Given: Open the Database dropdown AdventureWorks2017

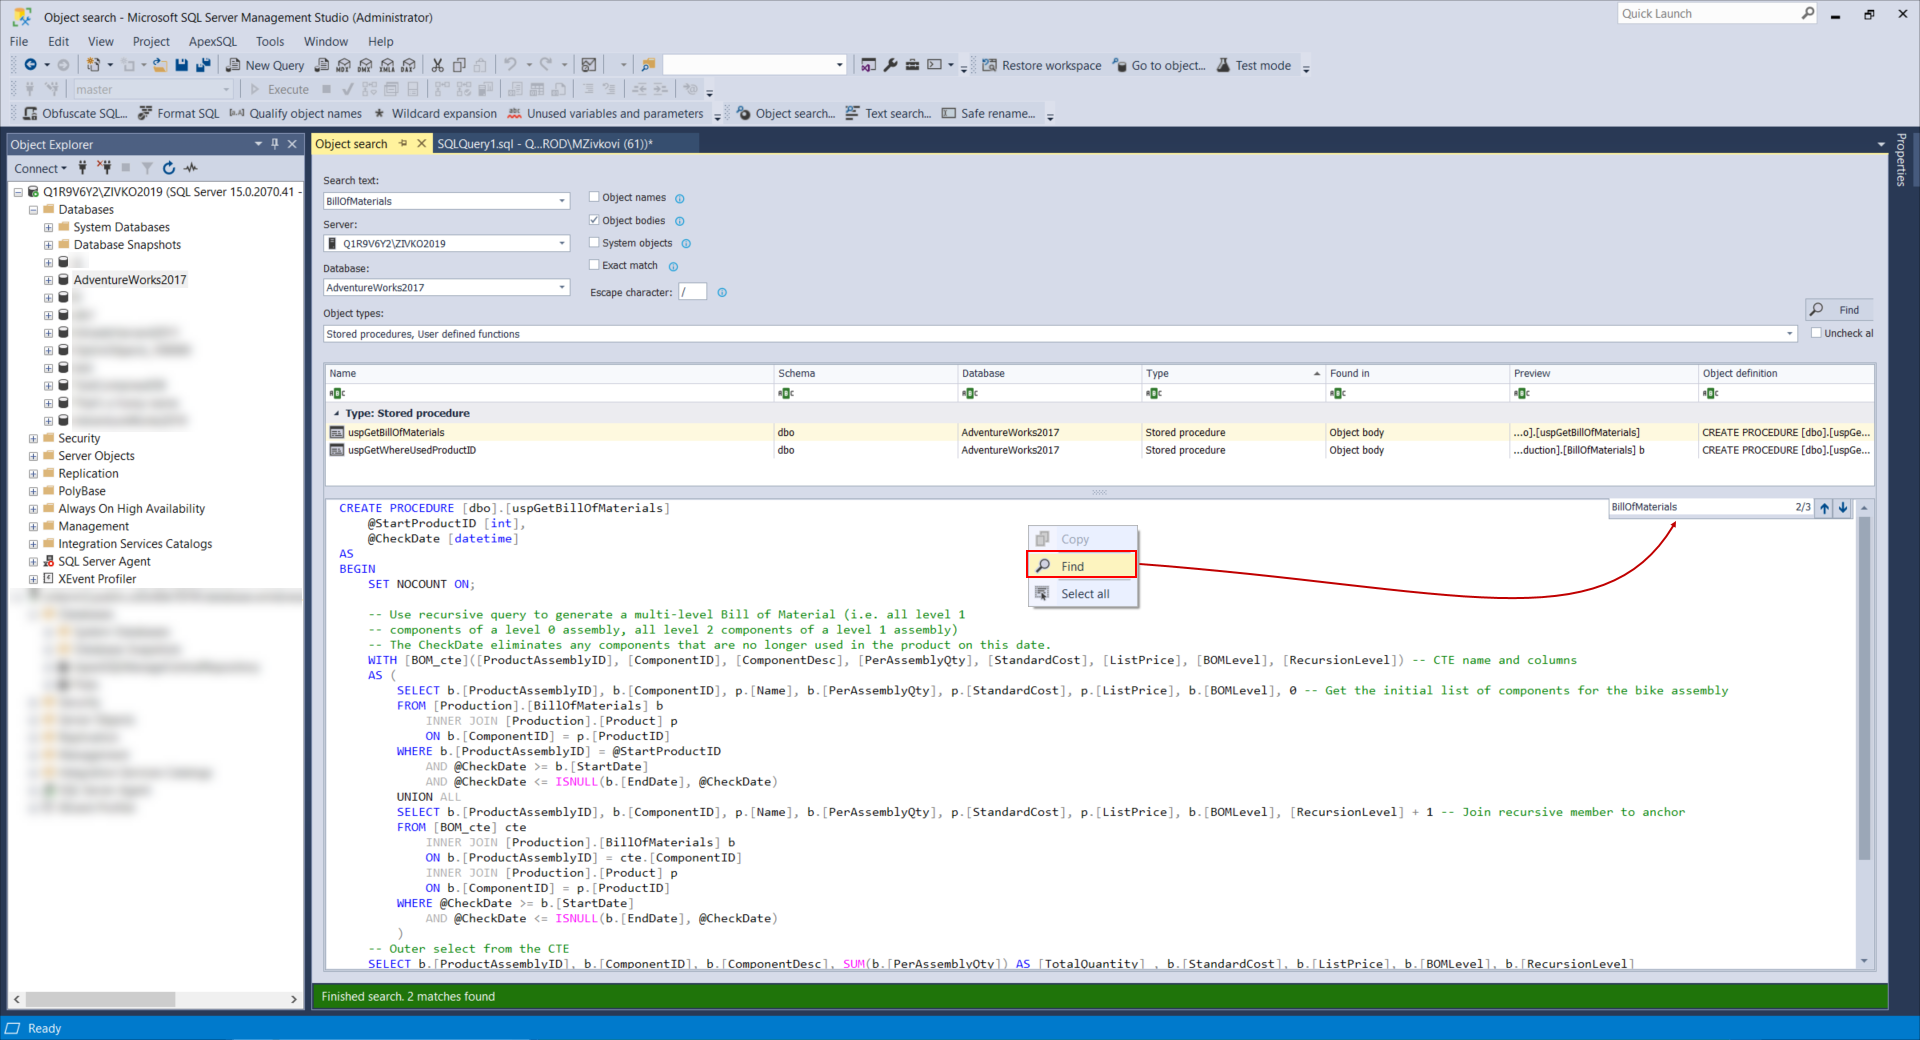Looking at the screenshot, I should [x=446, y=287].
